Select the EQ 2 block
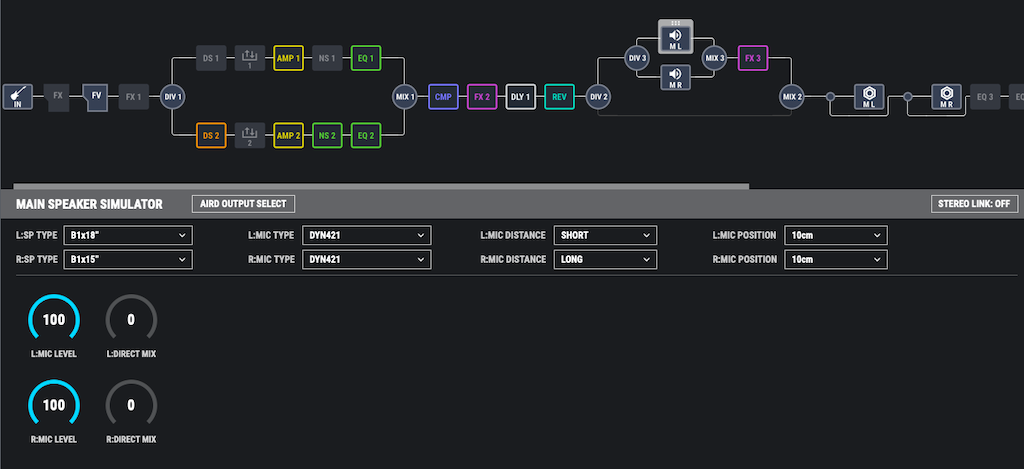This screenshot has width=1024, height=469. click(366, 135)
